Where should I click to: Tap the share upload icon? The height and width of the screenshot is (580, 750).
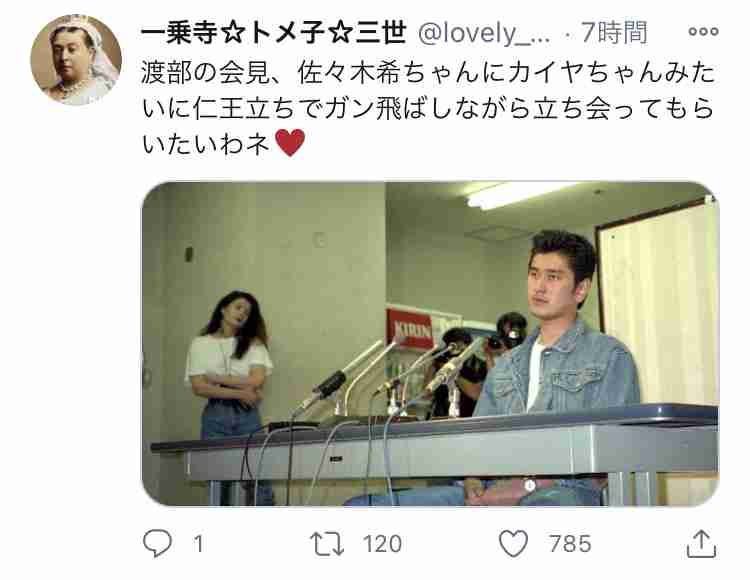pos(701,543)
